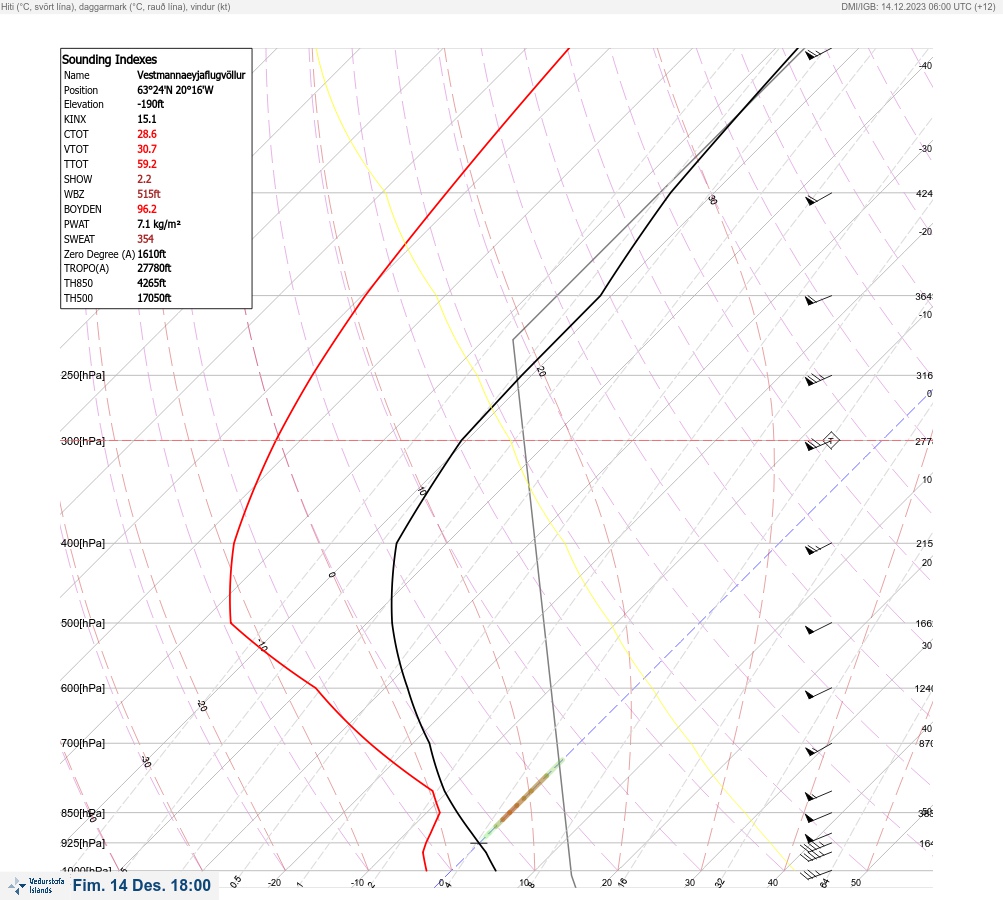Click the 600[hPa] pressure label
This screenshot has width=1003, height=900.
(x=83, y=688)
